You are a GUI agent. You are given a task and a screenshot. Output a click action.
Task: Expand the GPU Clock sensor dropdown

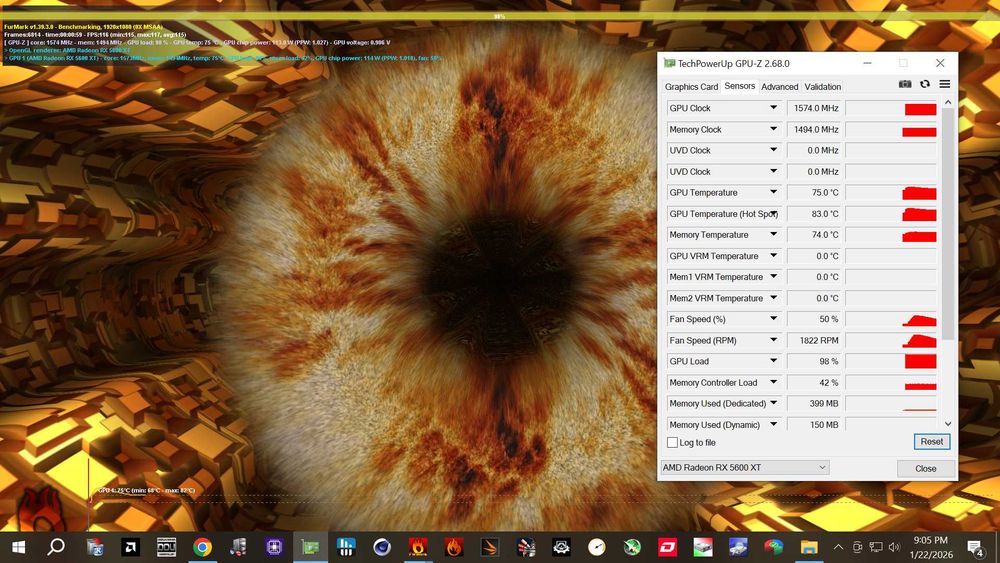tap(773, 108)
